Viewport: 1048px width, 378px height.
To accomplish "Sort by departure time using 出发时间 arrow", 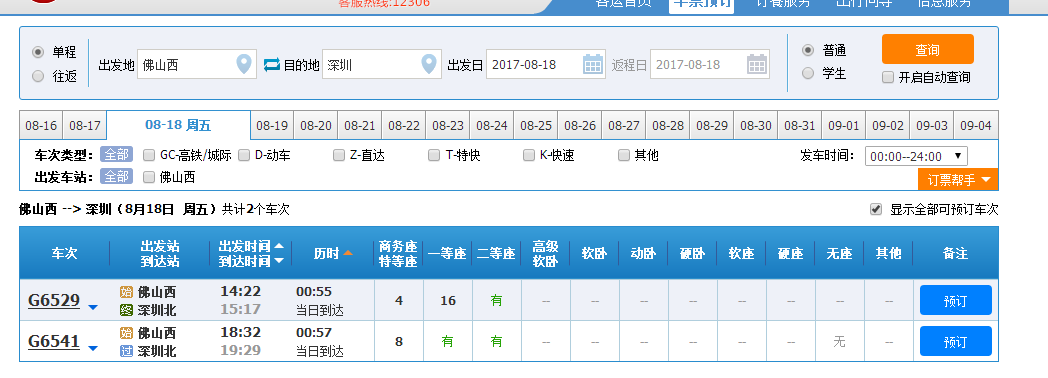I will tap(279, 245).
